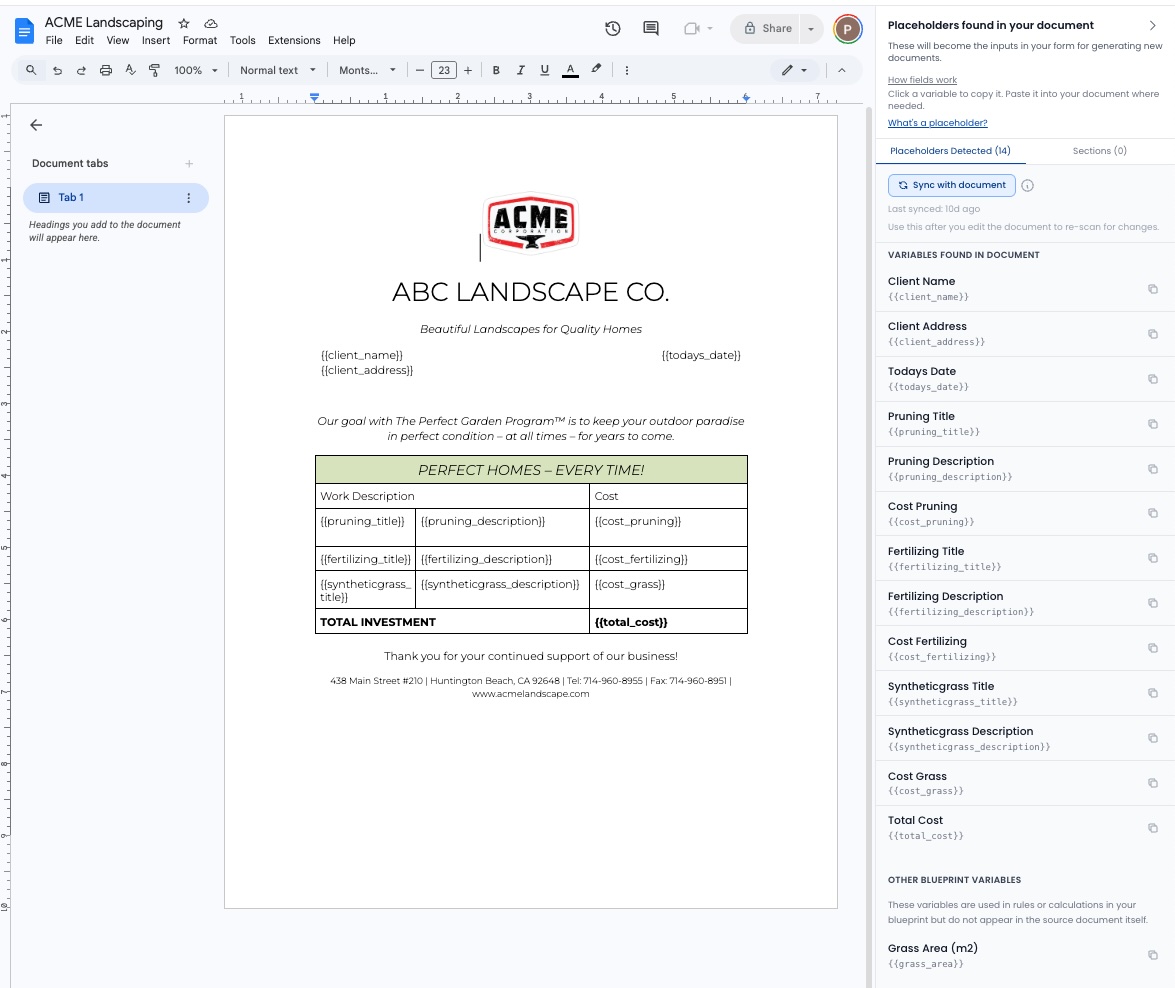Increase the font size

click(x=468, y=70)
